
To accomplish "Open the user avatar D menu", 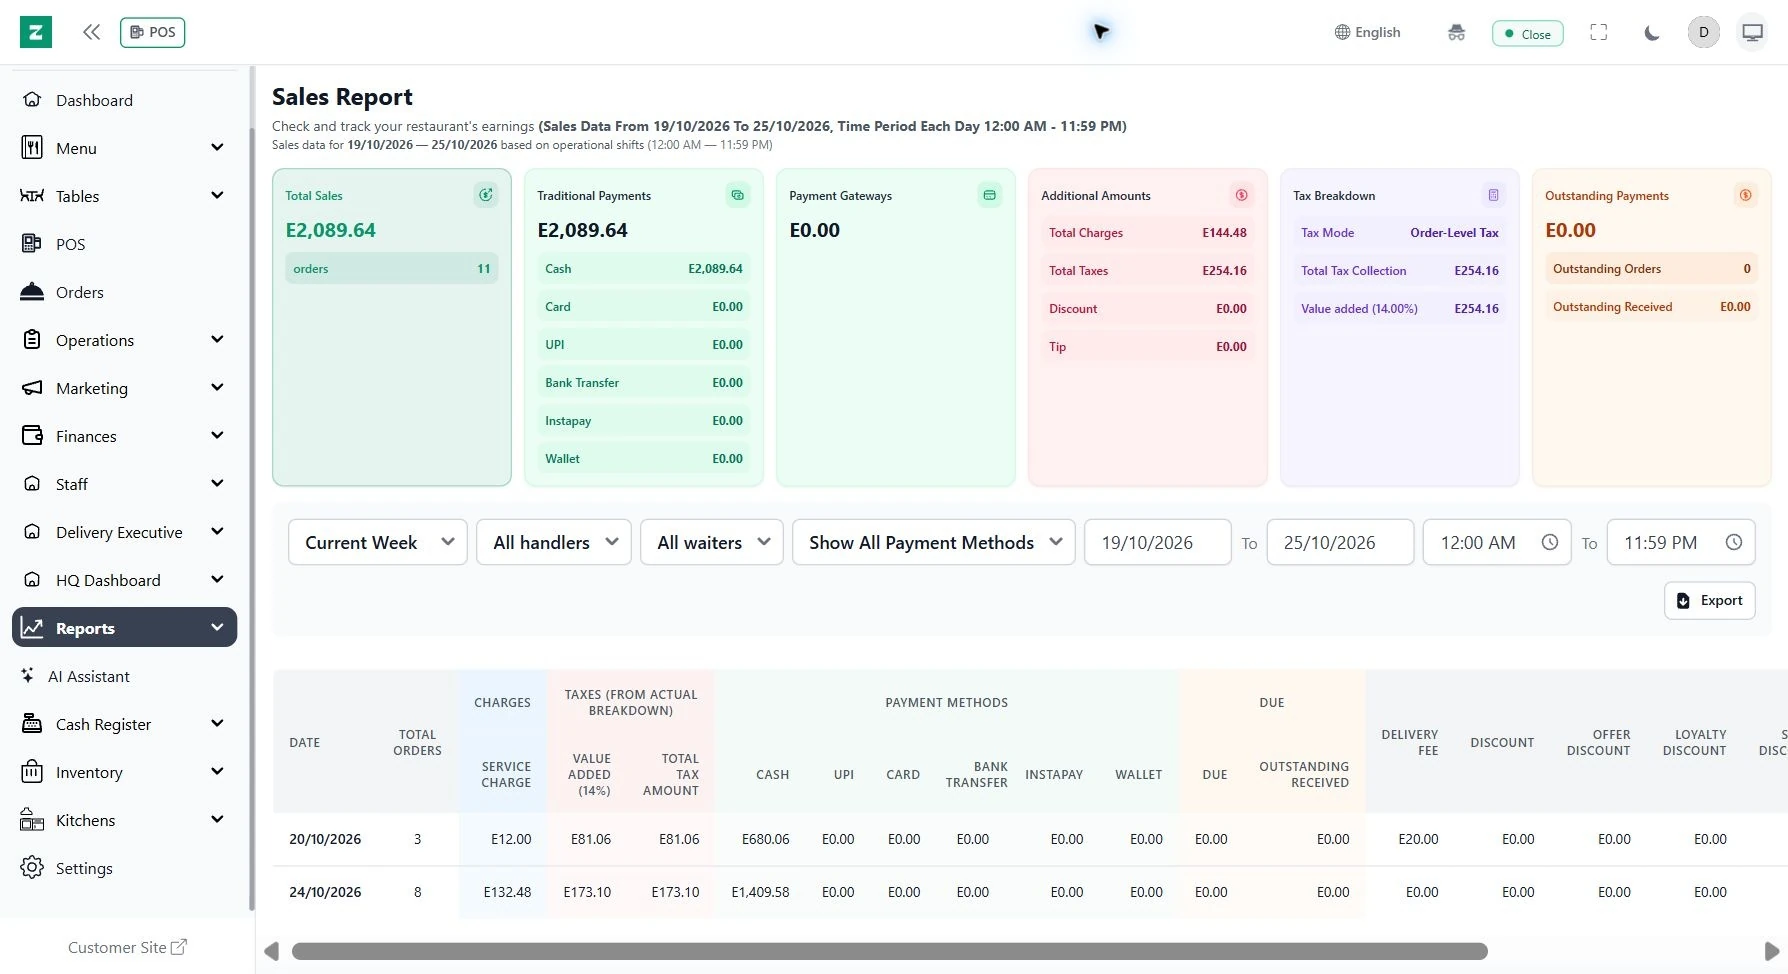I will pyautogui.click(x=1704, y=32).
